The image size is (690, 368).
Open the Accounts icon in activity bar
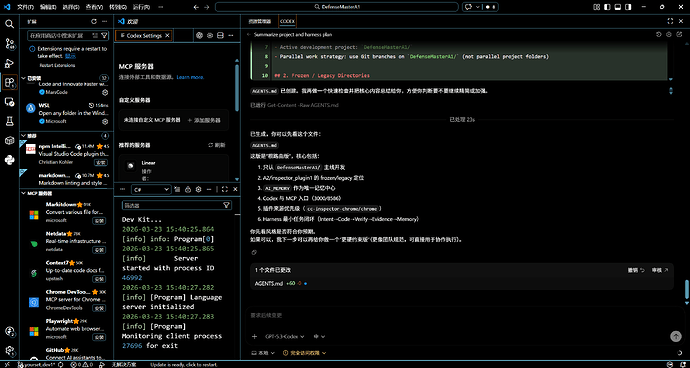pos(9,331)
